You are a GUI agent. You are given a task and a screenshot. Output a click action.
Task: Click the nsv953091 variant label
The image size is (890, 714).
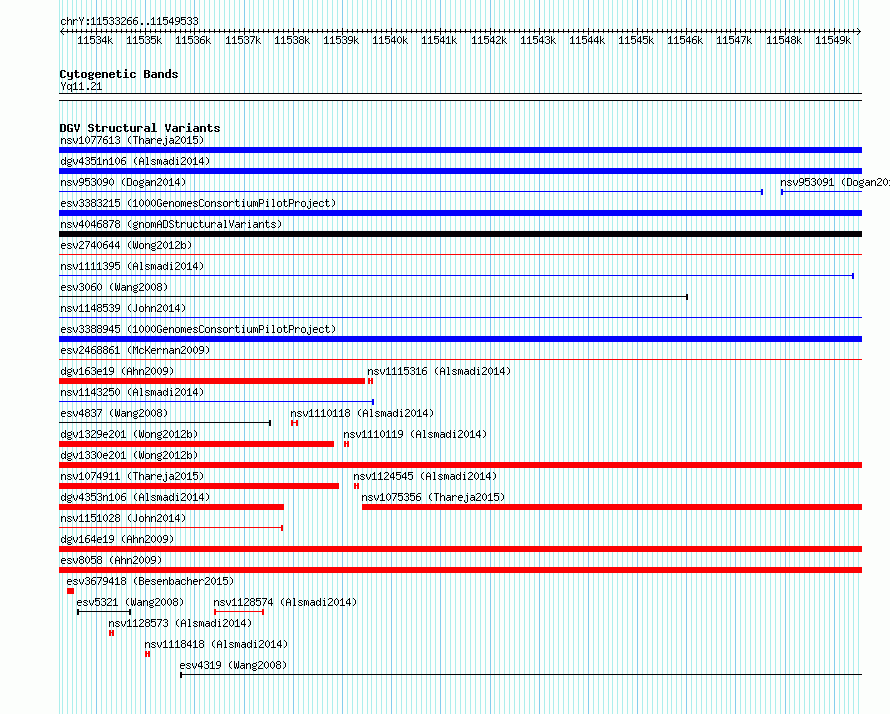[x=834, y=182]
